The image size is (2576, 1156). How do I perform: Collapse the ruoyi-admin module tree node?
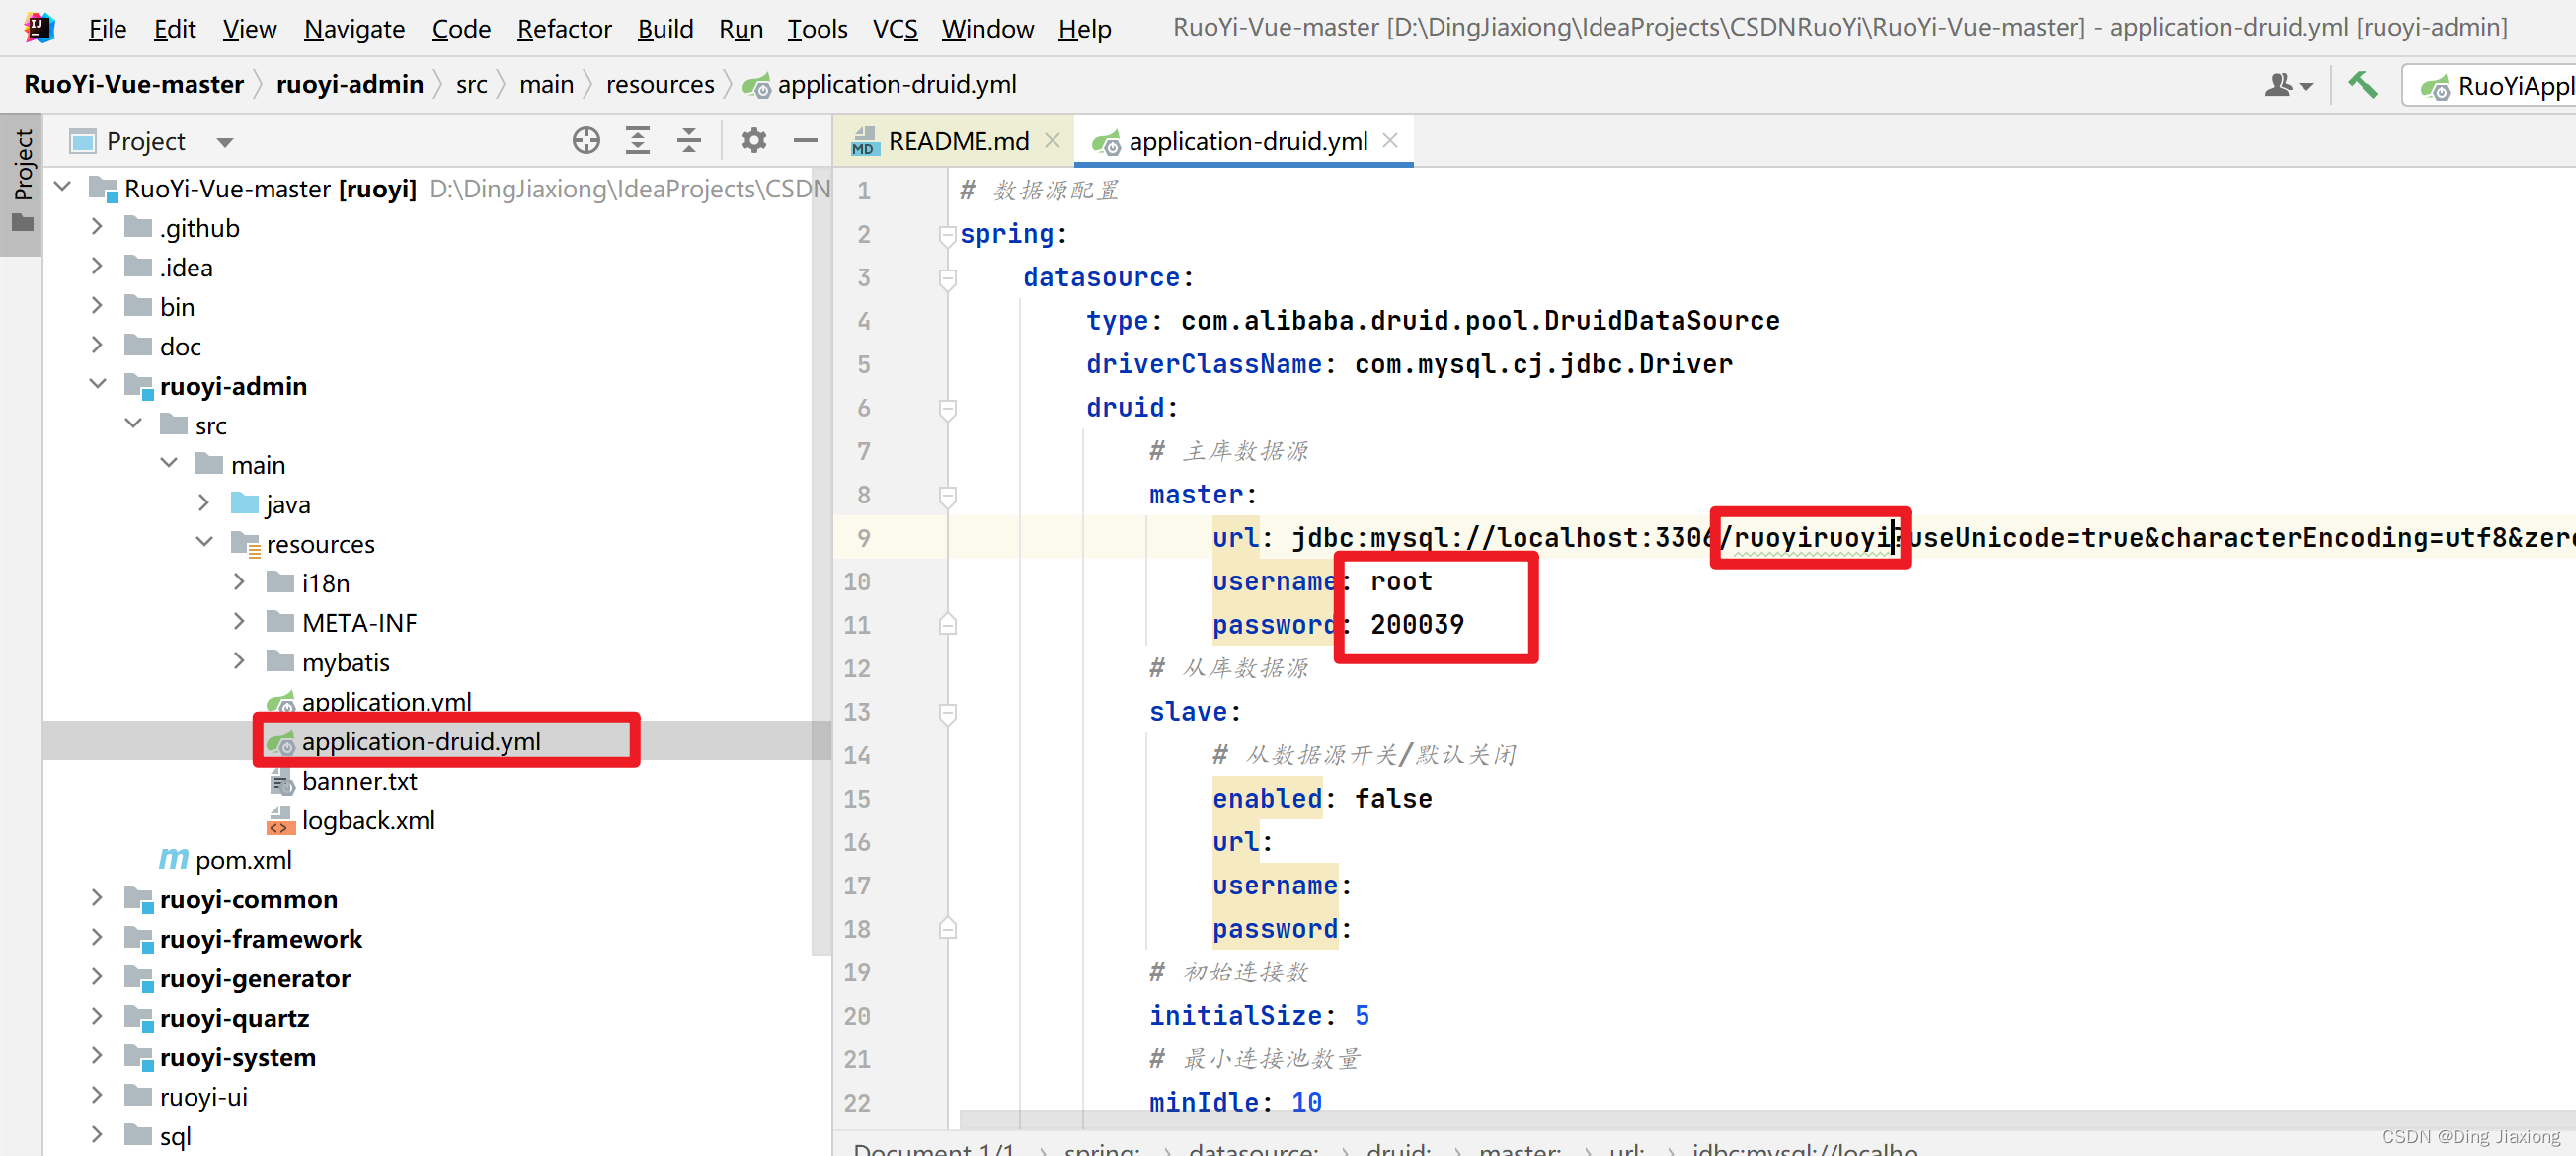pos(97,385)
